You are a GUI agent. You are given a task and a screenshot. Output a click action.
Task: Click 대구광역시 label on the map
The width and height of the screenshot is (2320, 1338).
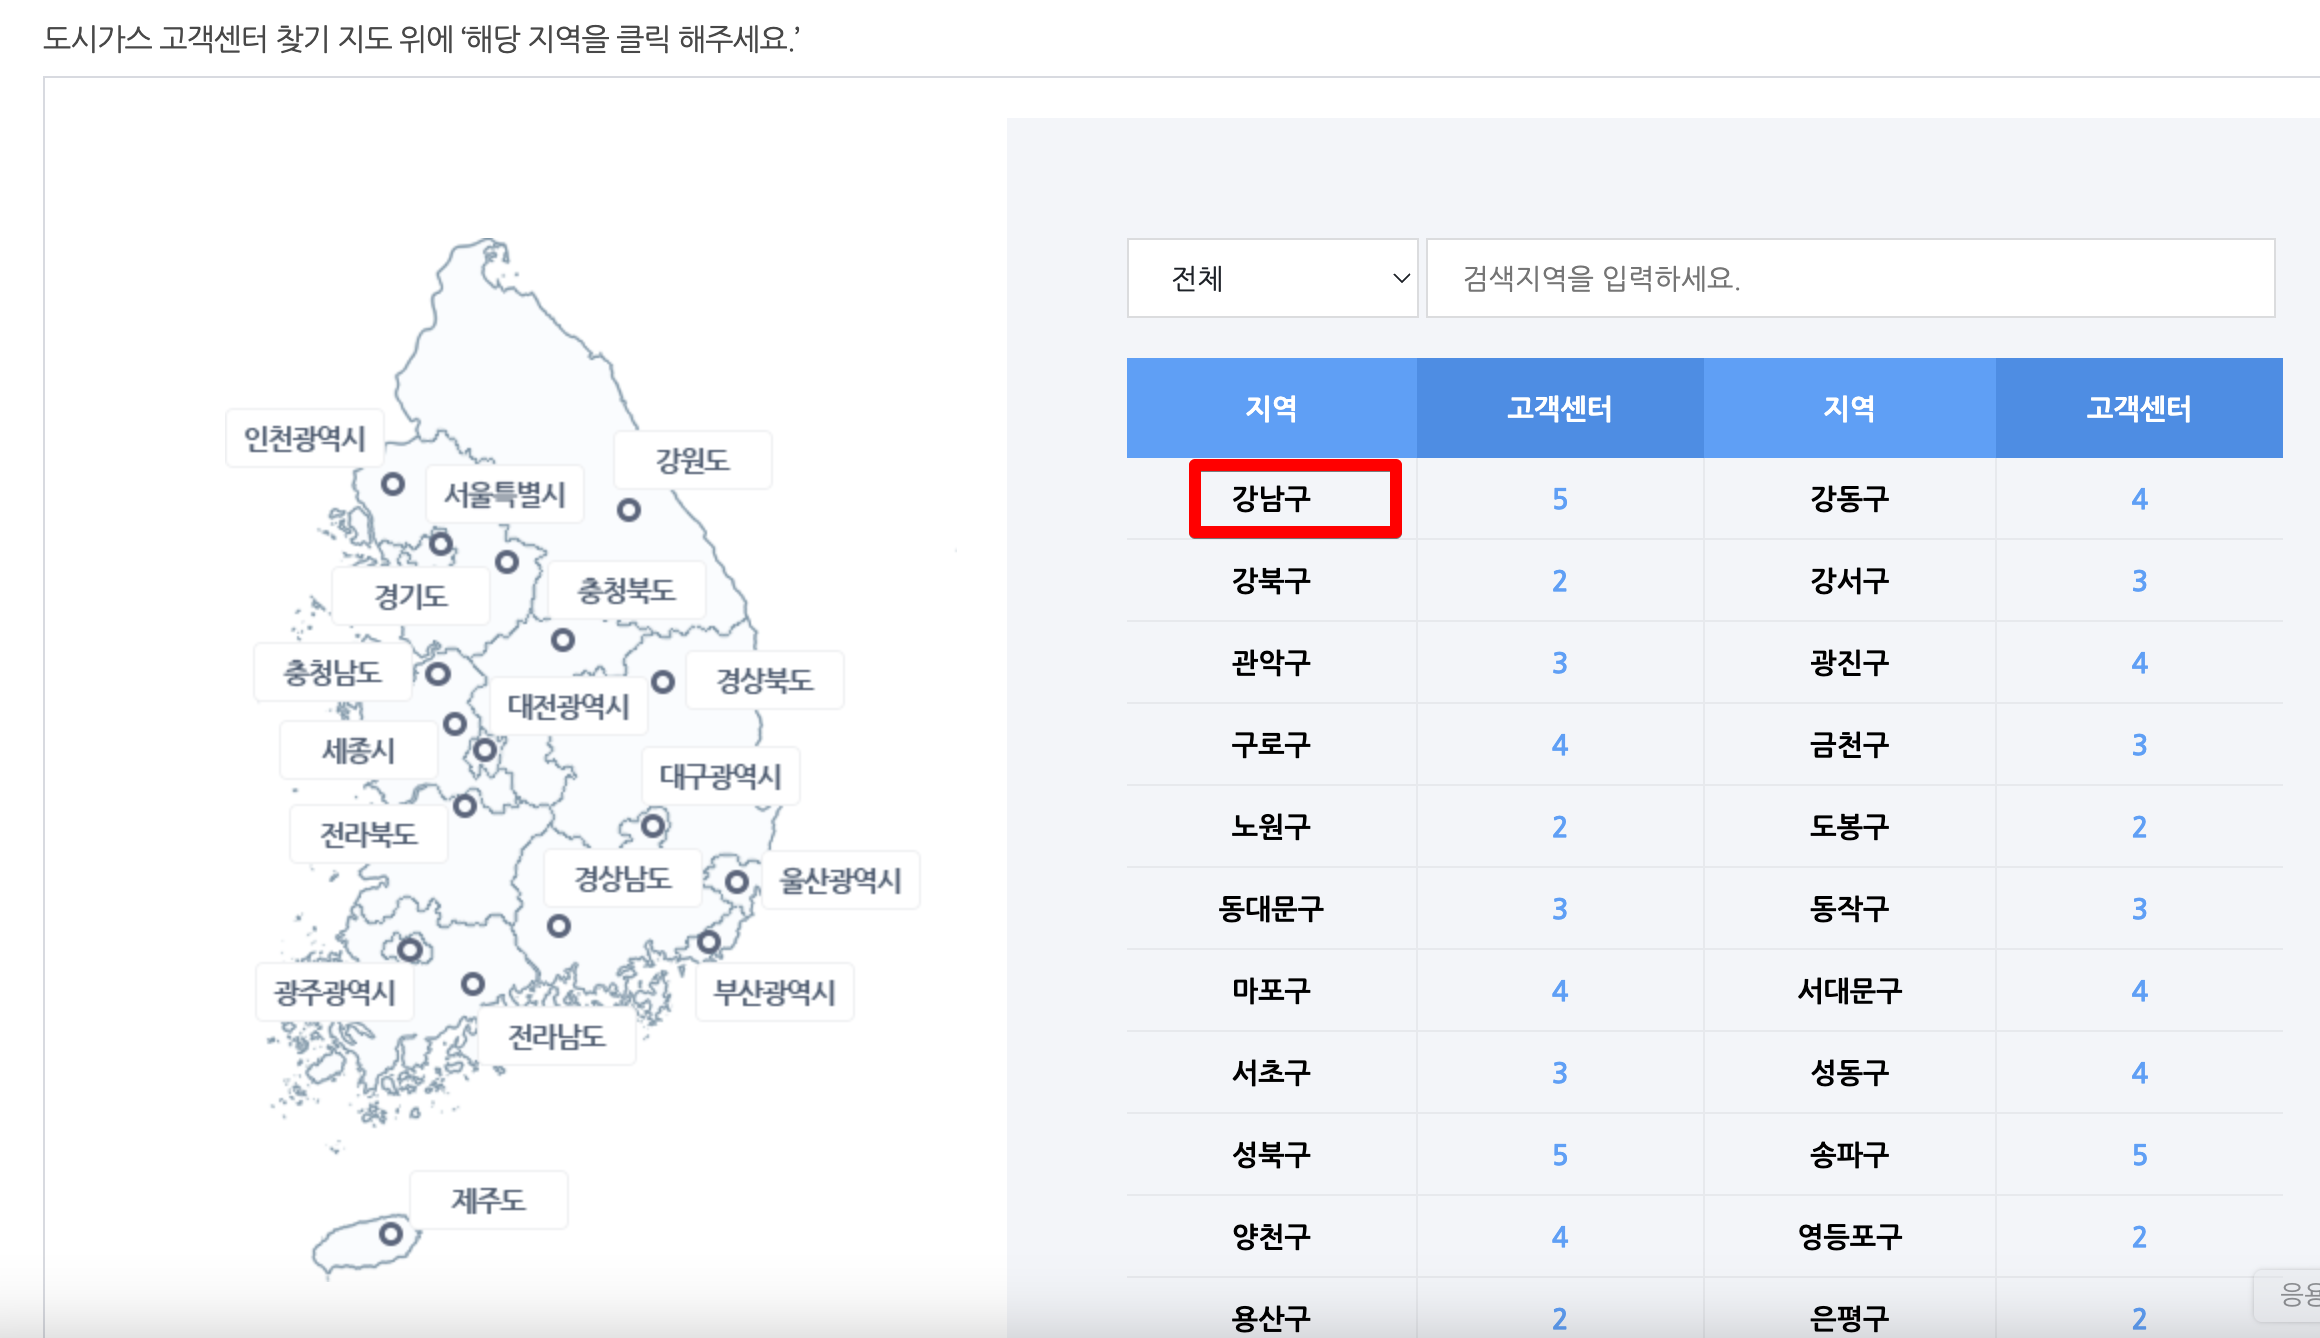pyautogui.click(x=720, y=776)
